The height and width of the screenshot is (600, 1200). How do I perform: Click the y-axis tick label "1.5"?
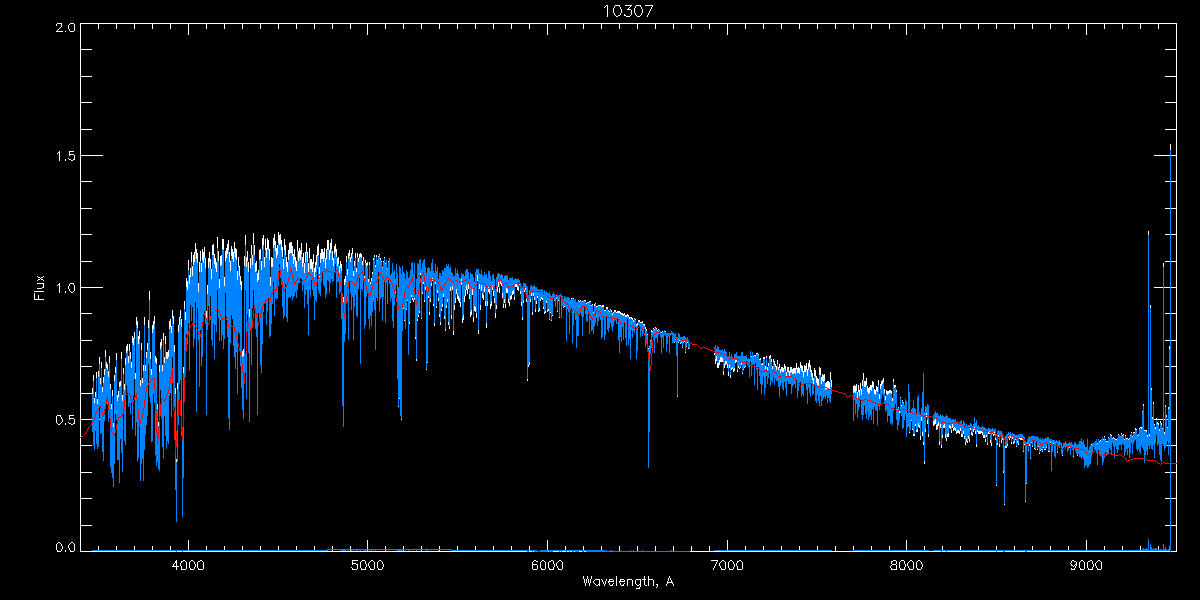coord(65,156)
